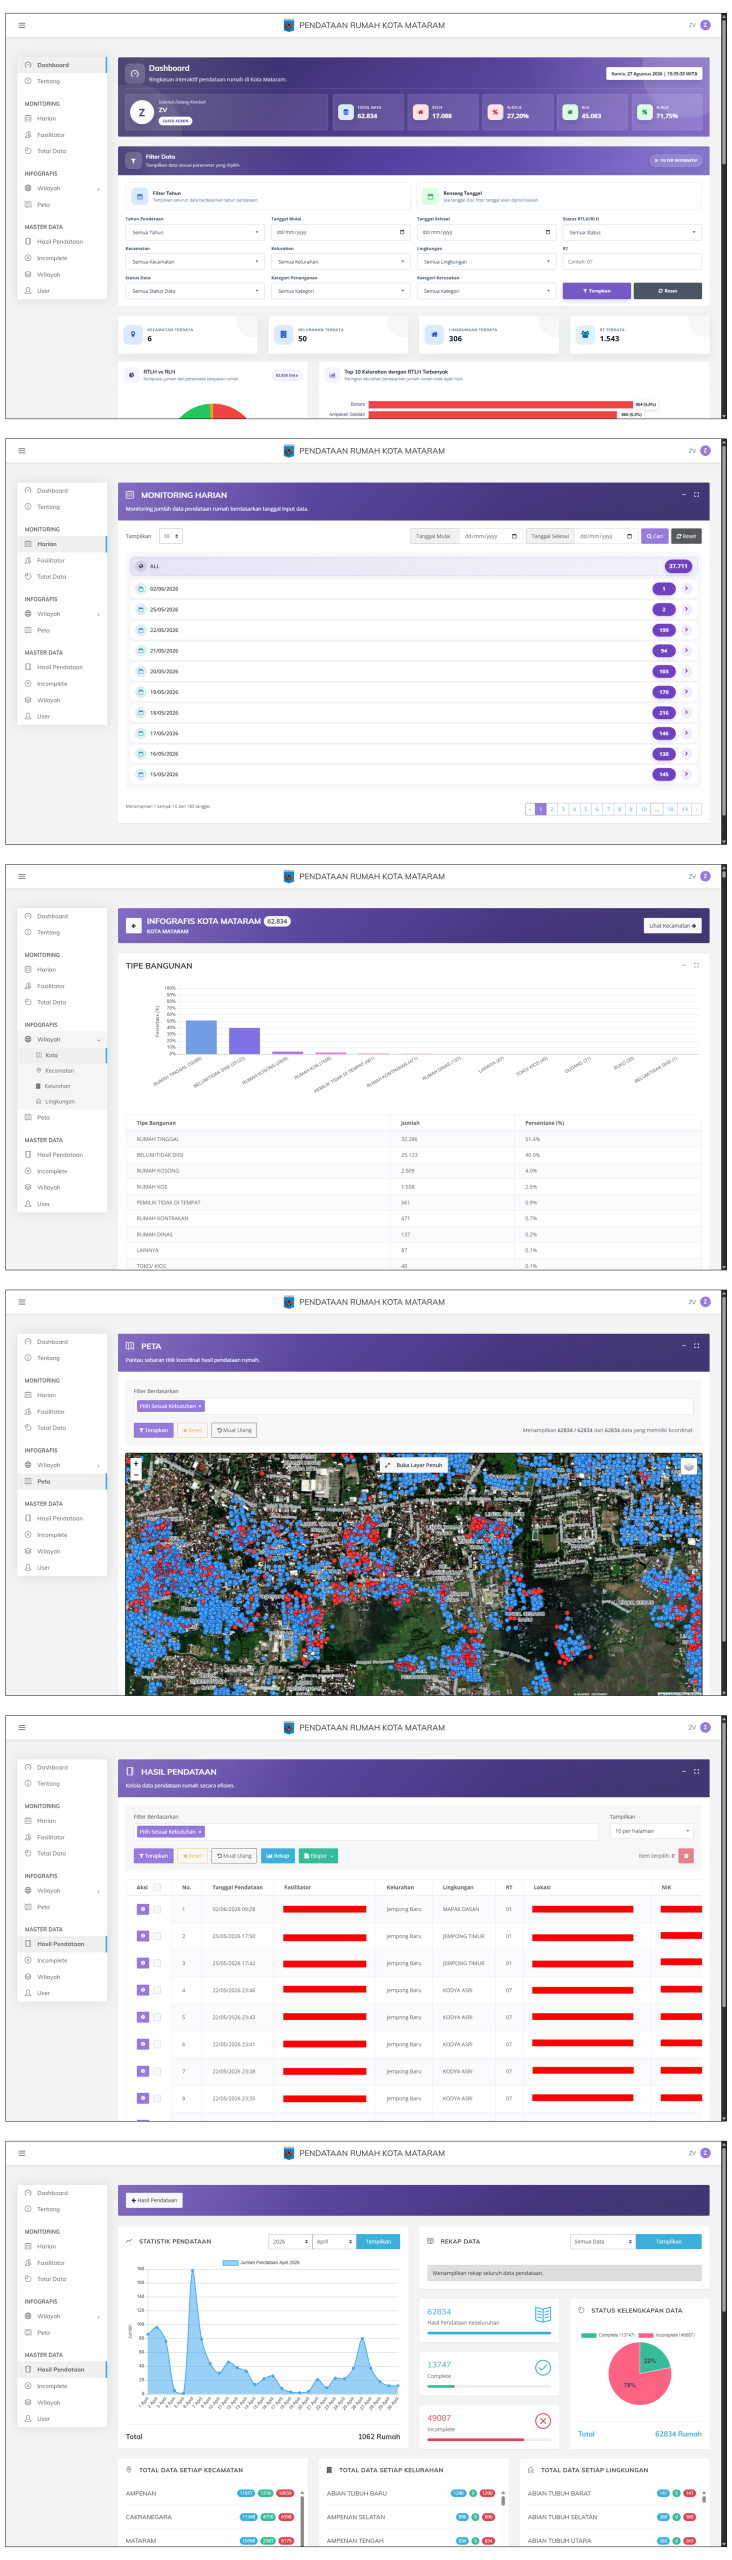Collapse the Monitoring Harian panel with minus icon
This screenshot has height=2560, width=732.
(x=684, y=494)
